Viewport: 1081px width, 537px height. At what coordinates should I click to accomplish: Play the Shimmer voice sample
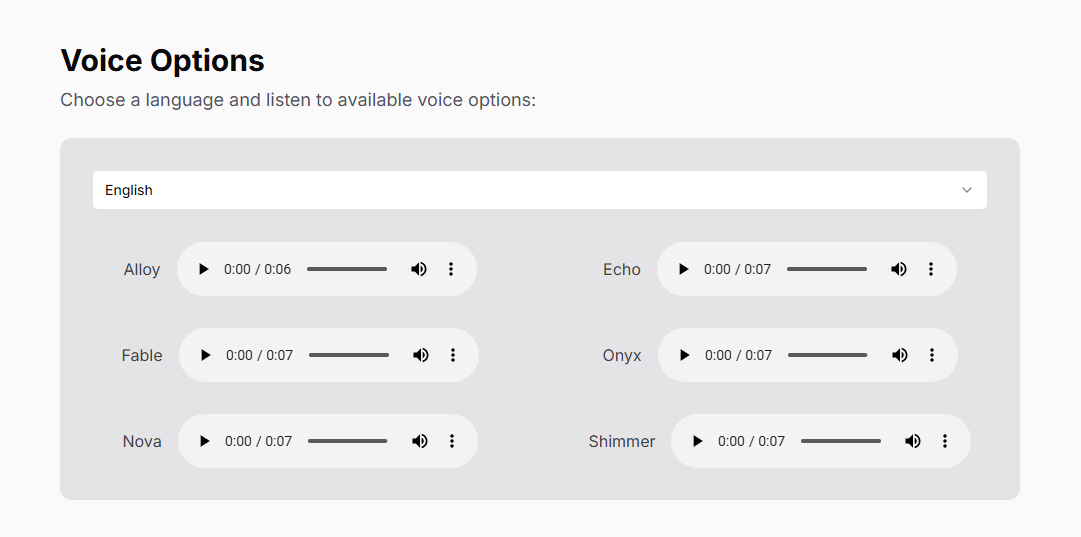click(x=698, y=441)
